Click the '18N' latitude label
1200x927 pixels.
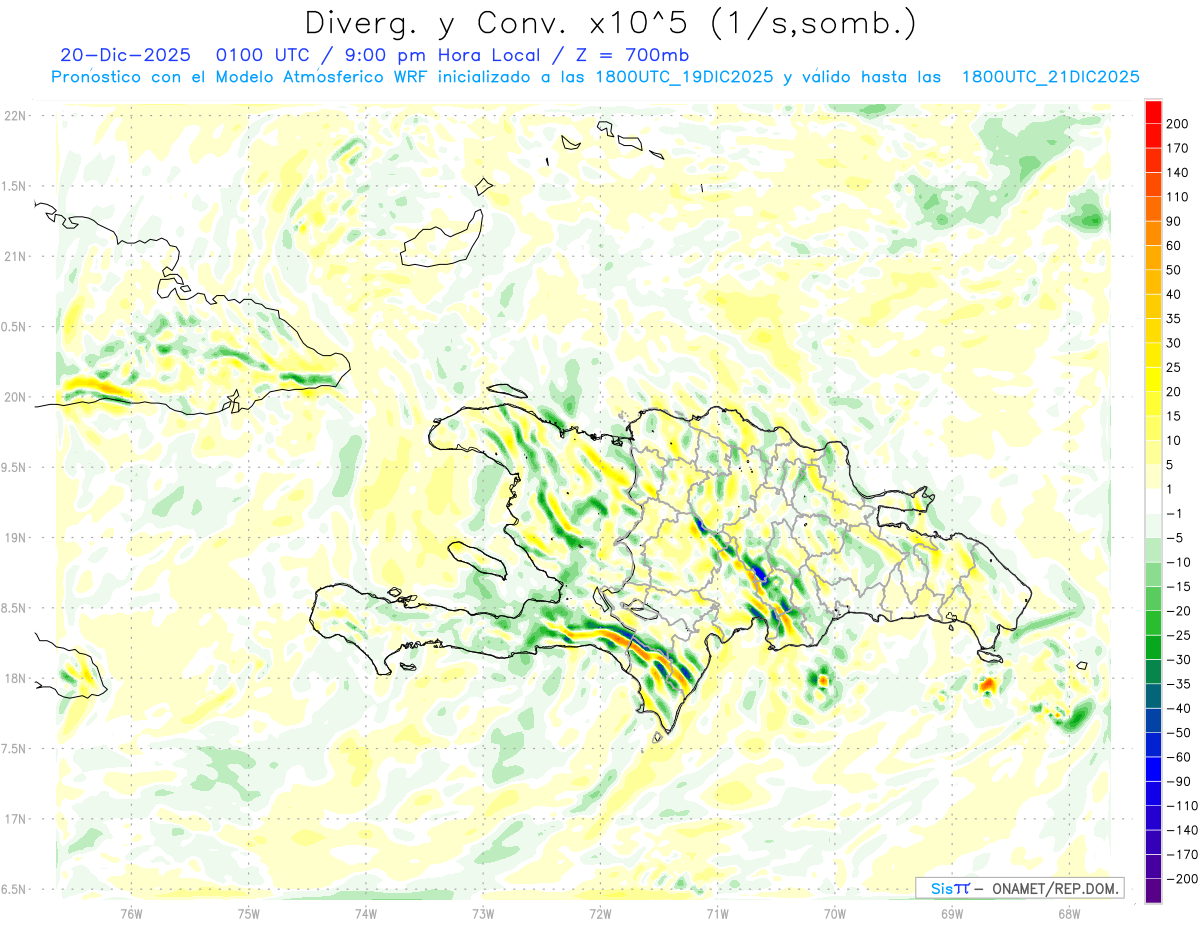pyautogui.click(x=14, y=678)
